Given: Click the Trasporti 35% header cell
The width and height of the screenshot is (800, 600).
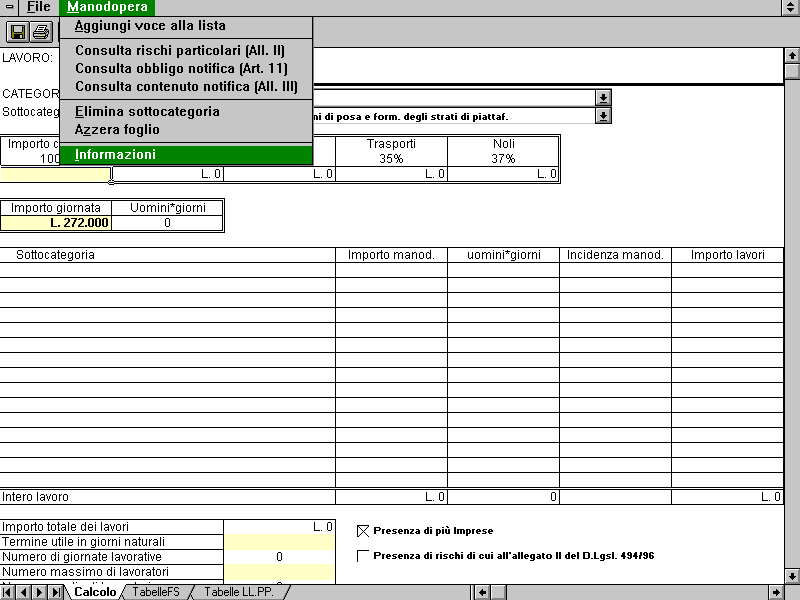Looking at the screenshot, I should click(x=391, y=151).
